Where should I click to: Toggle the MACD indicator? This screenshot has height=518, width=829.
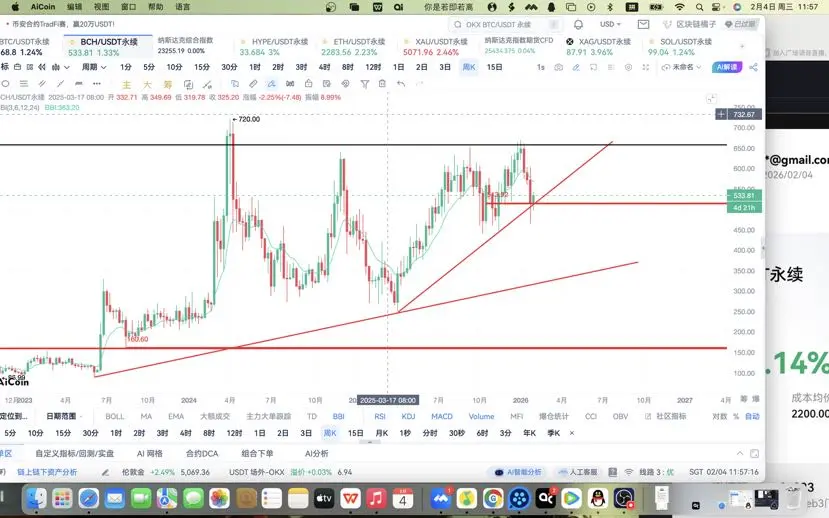tap(441, 417)
